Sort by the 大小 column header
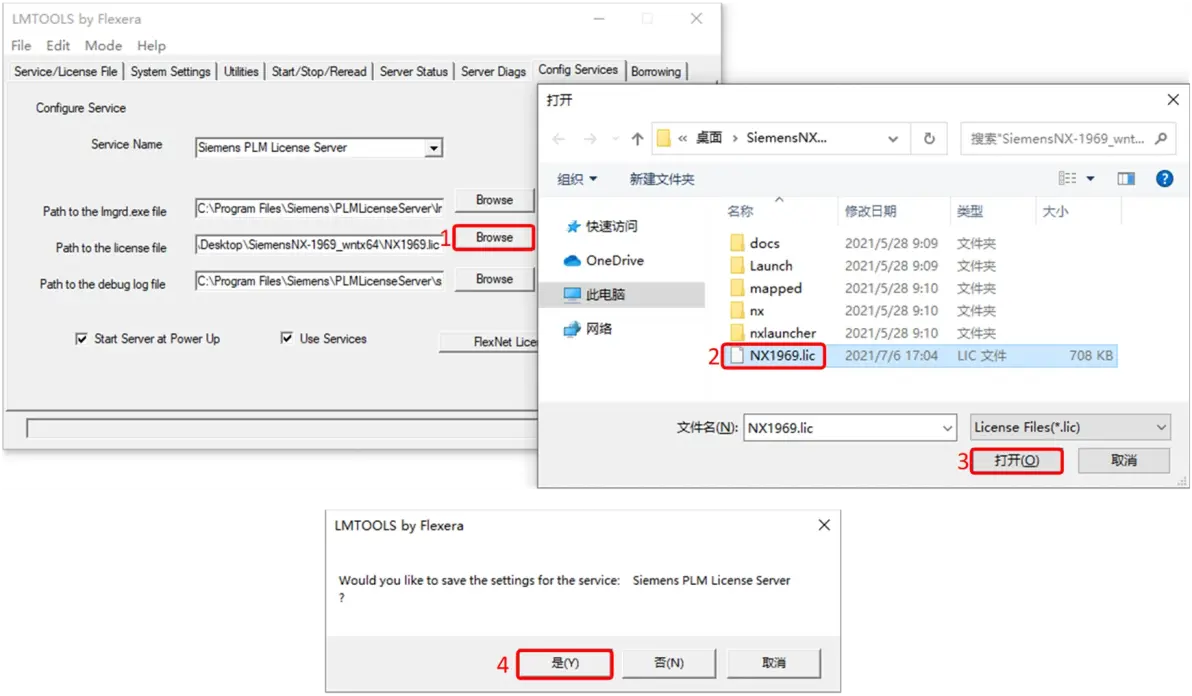Screen dimensions: 1192x696 (x=1054, y=211)
